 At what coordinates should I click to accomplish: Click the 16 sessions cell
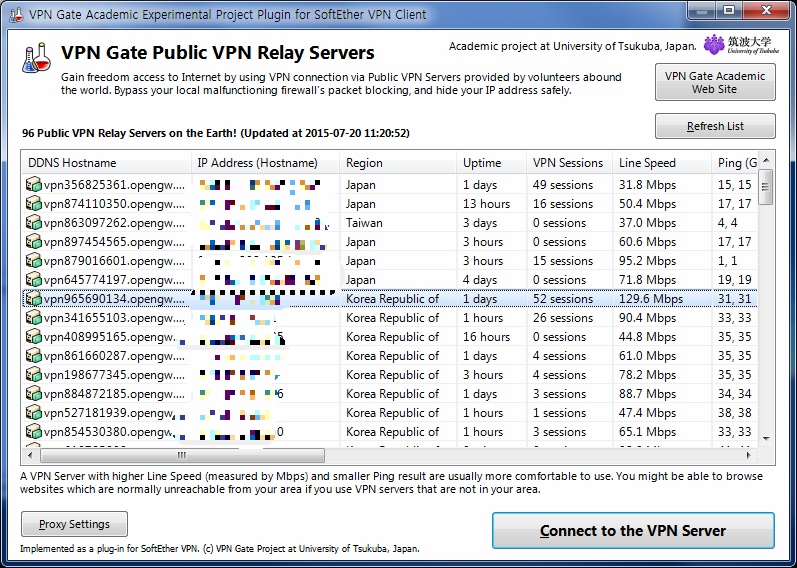click(x=563, y=203)
